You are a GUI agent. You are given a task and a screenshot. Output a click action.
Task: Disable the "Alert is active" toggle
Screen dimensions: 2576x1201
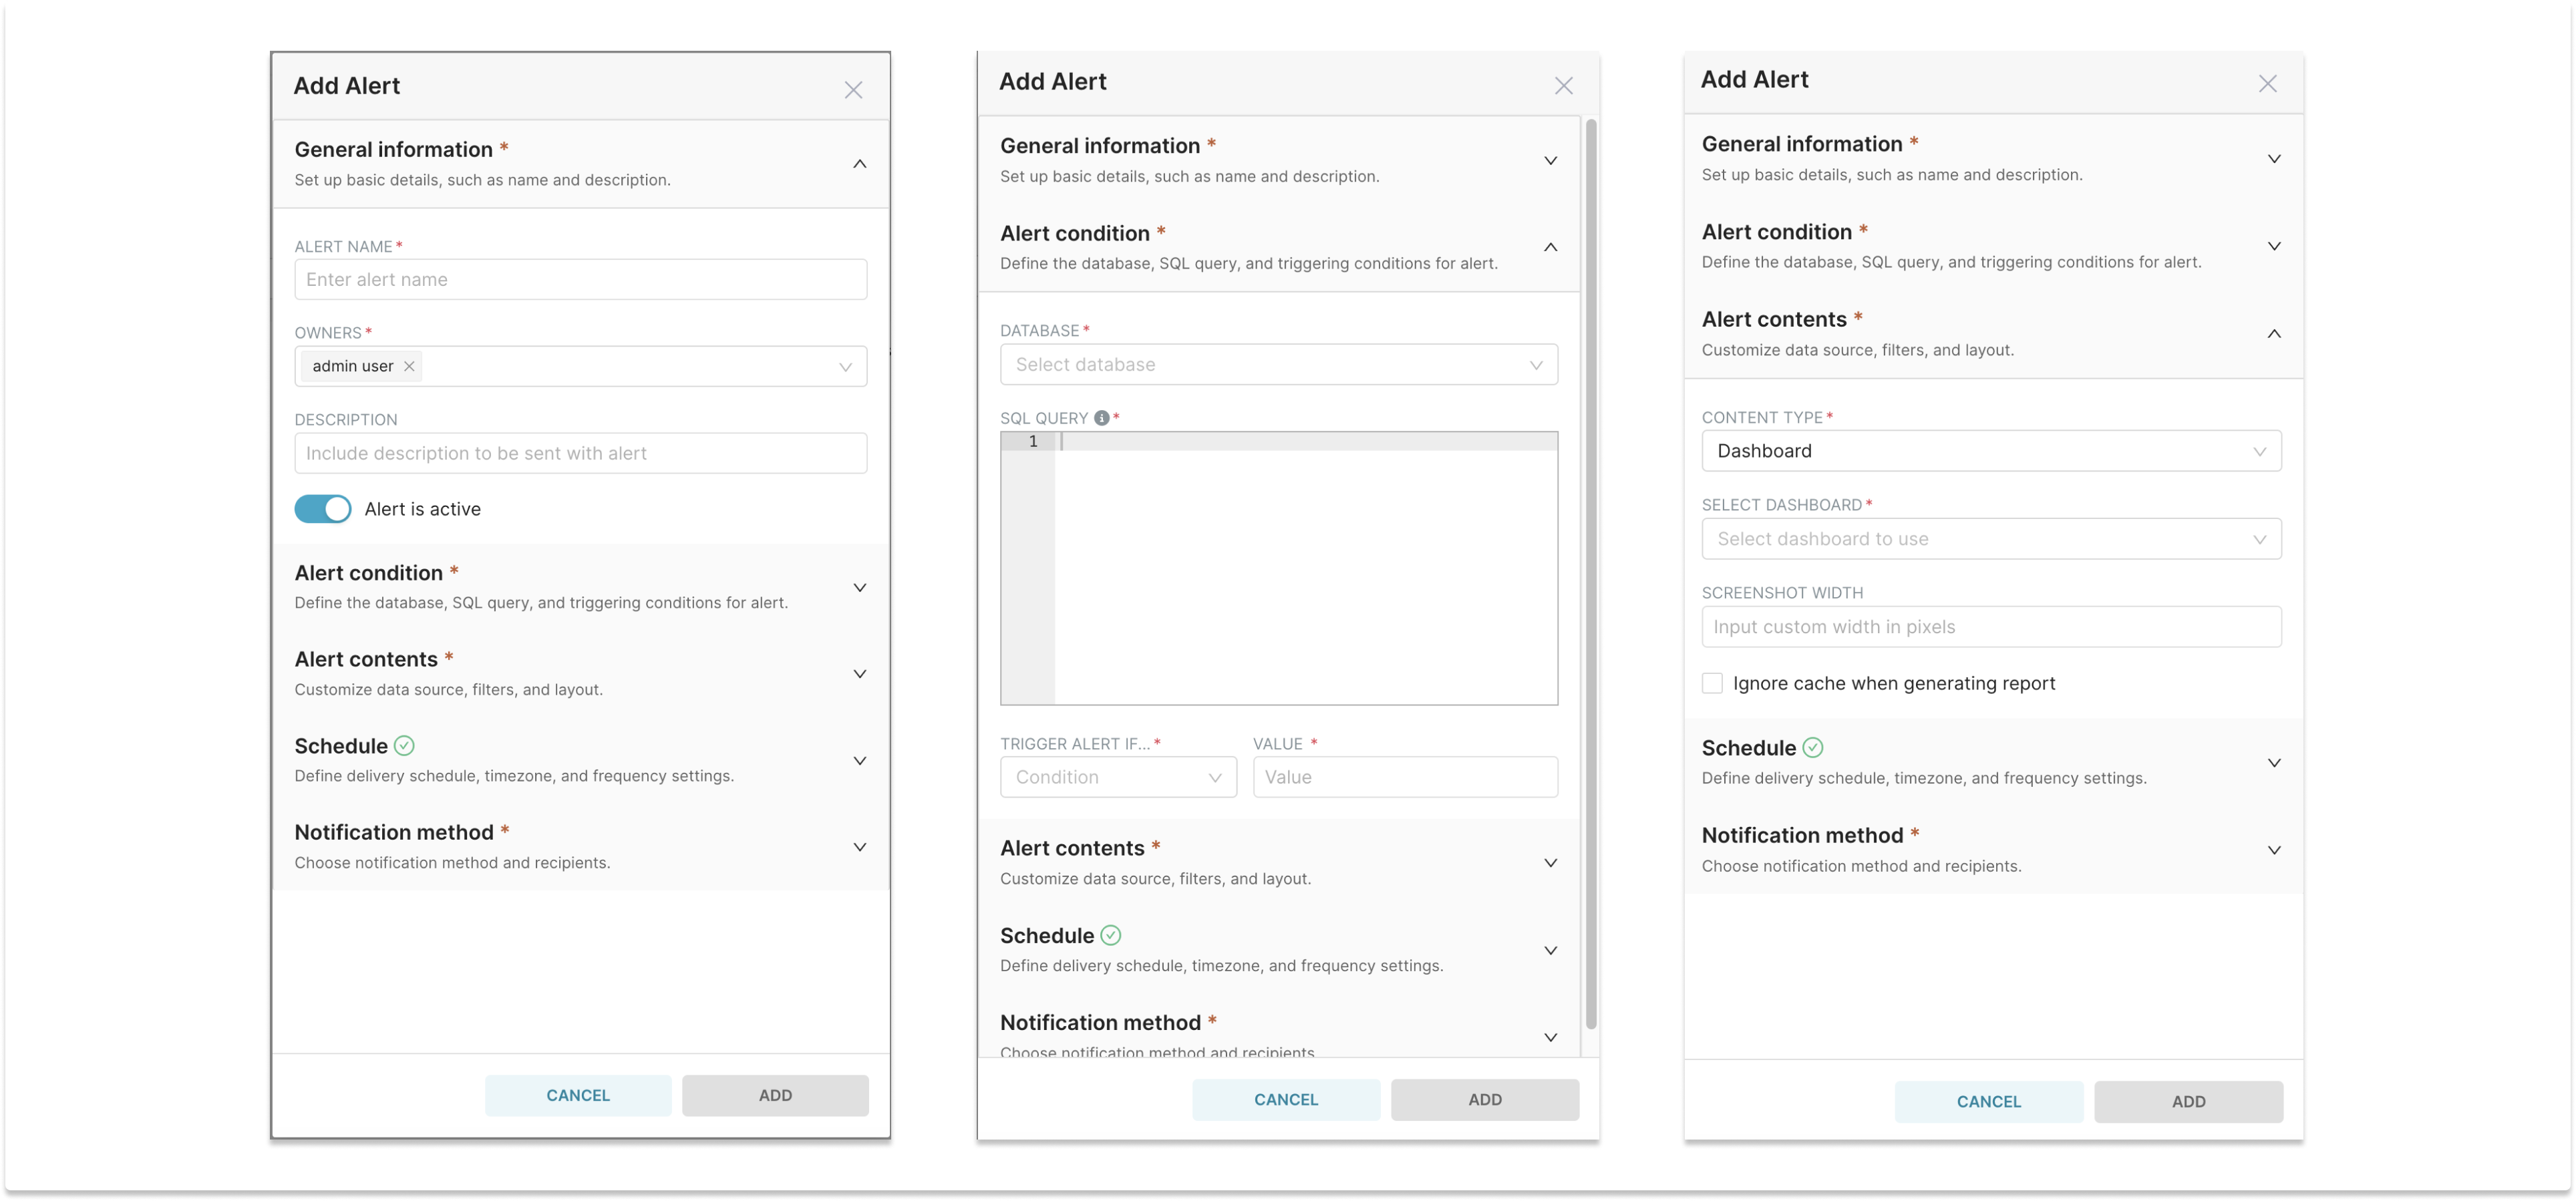[x=322, y=509]
